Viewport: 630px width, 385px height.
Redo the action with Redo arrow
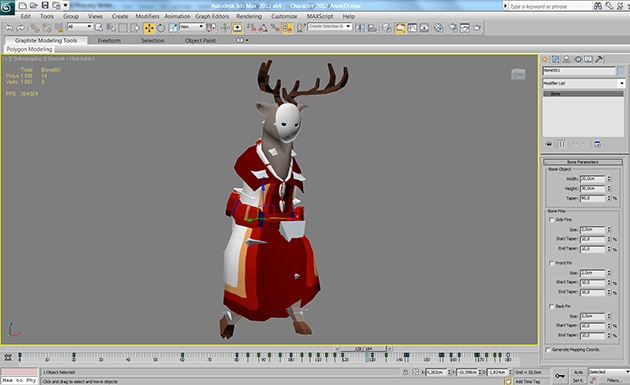[x=20, y=28]
